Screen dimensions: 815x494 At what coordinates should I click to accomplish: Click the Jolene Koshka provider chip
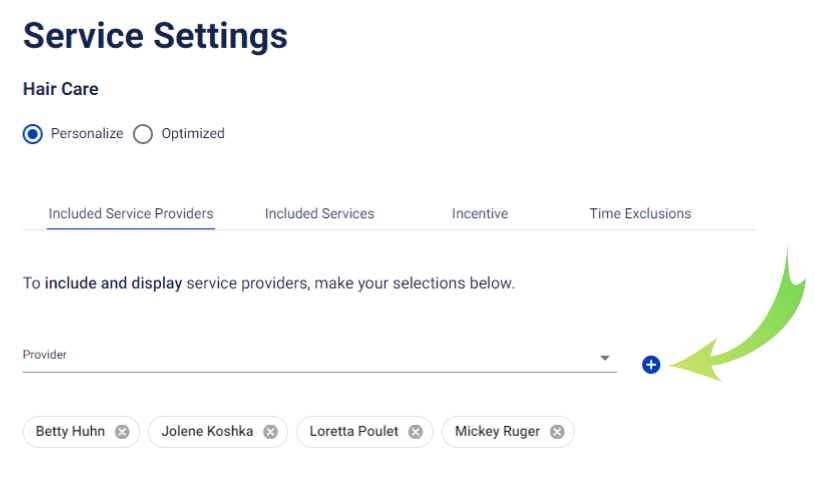(218, 432)
